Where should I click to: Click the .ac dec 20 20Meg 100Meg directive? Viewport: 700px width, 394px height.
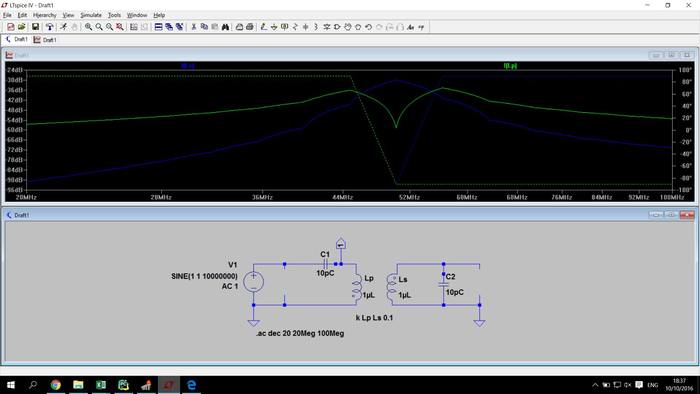coord(300,333)
